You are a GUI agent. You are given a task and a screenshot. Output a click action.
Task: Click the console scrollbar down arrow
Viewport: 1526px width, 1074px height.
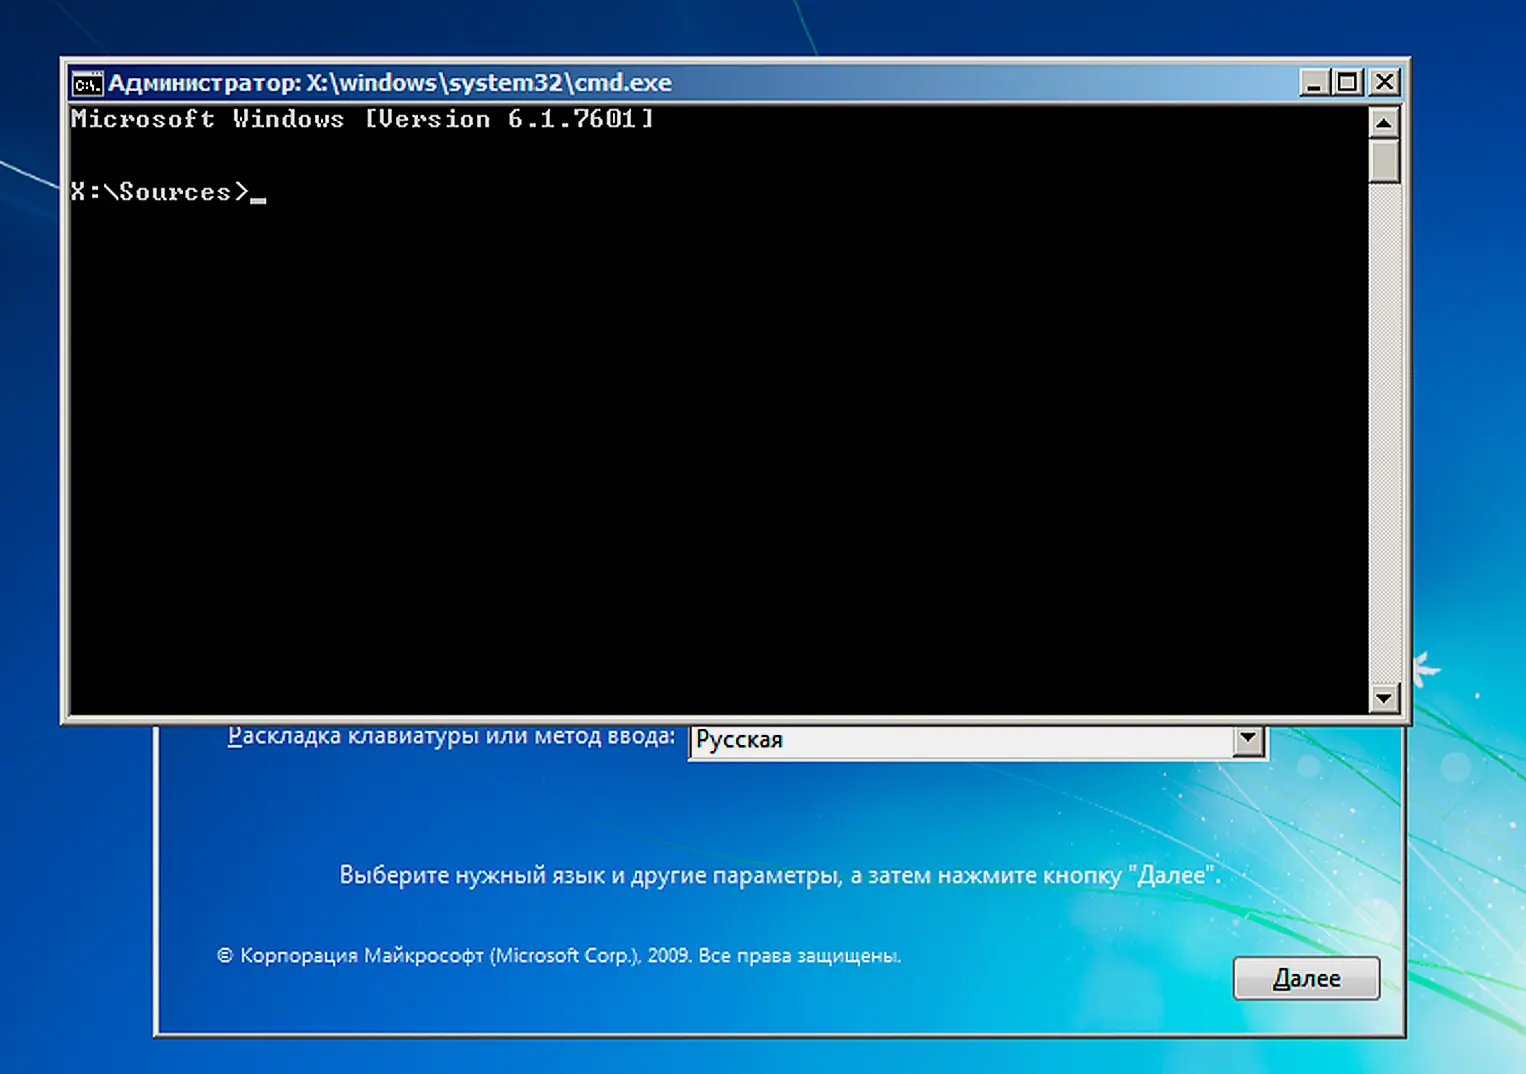pos(1384,697)
